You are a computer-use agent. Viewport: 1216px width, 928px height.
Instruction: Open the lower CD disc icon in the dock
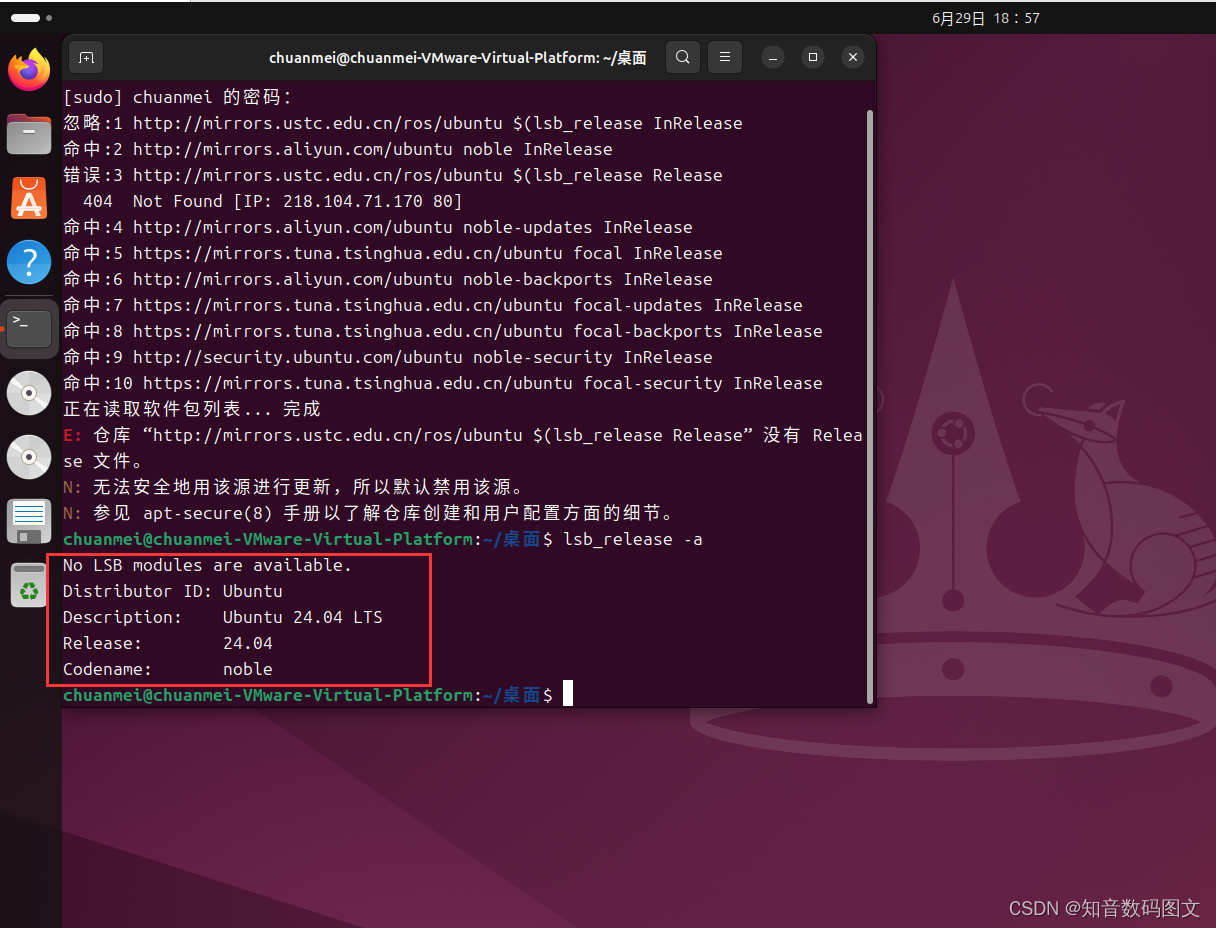[x=28, y=456]
